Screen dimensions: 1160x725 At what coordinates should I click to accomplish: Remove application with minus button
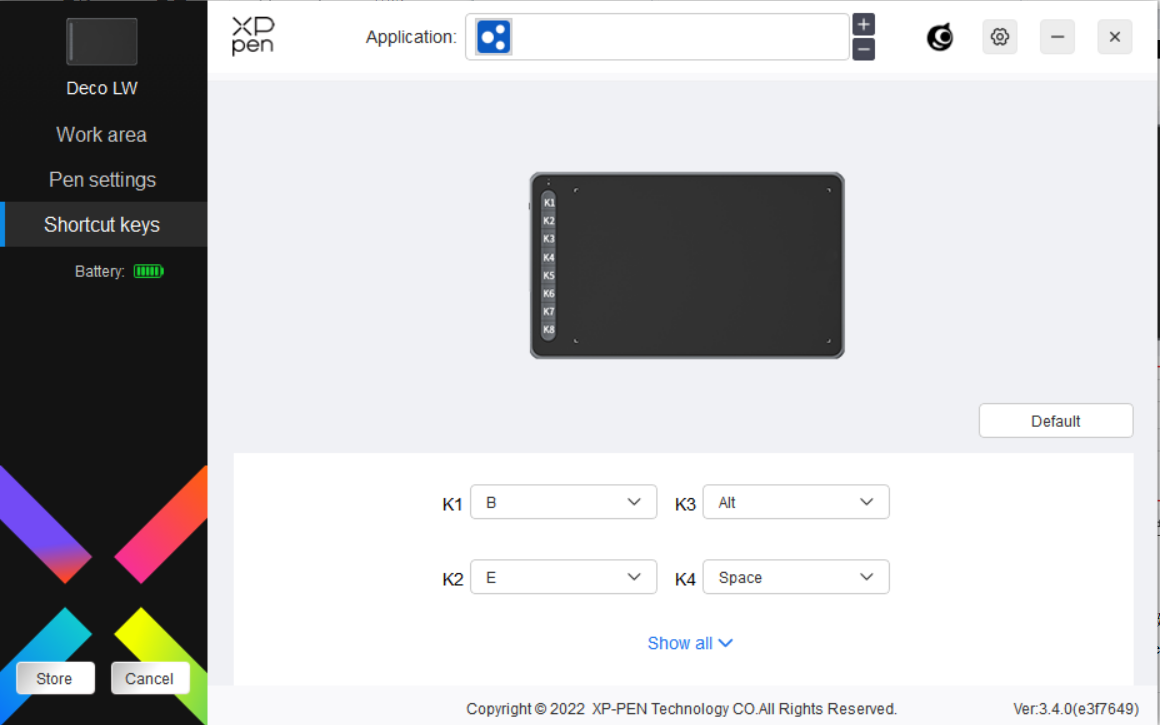pyautogui.click(x=864, y=49)
